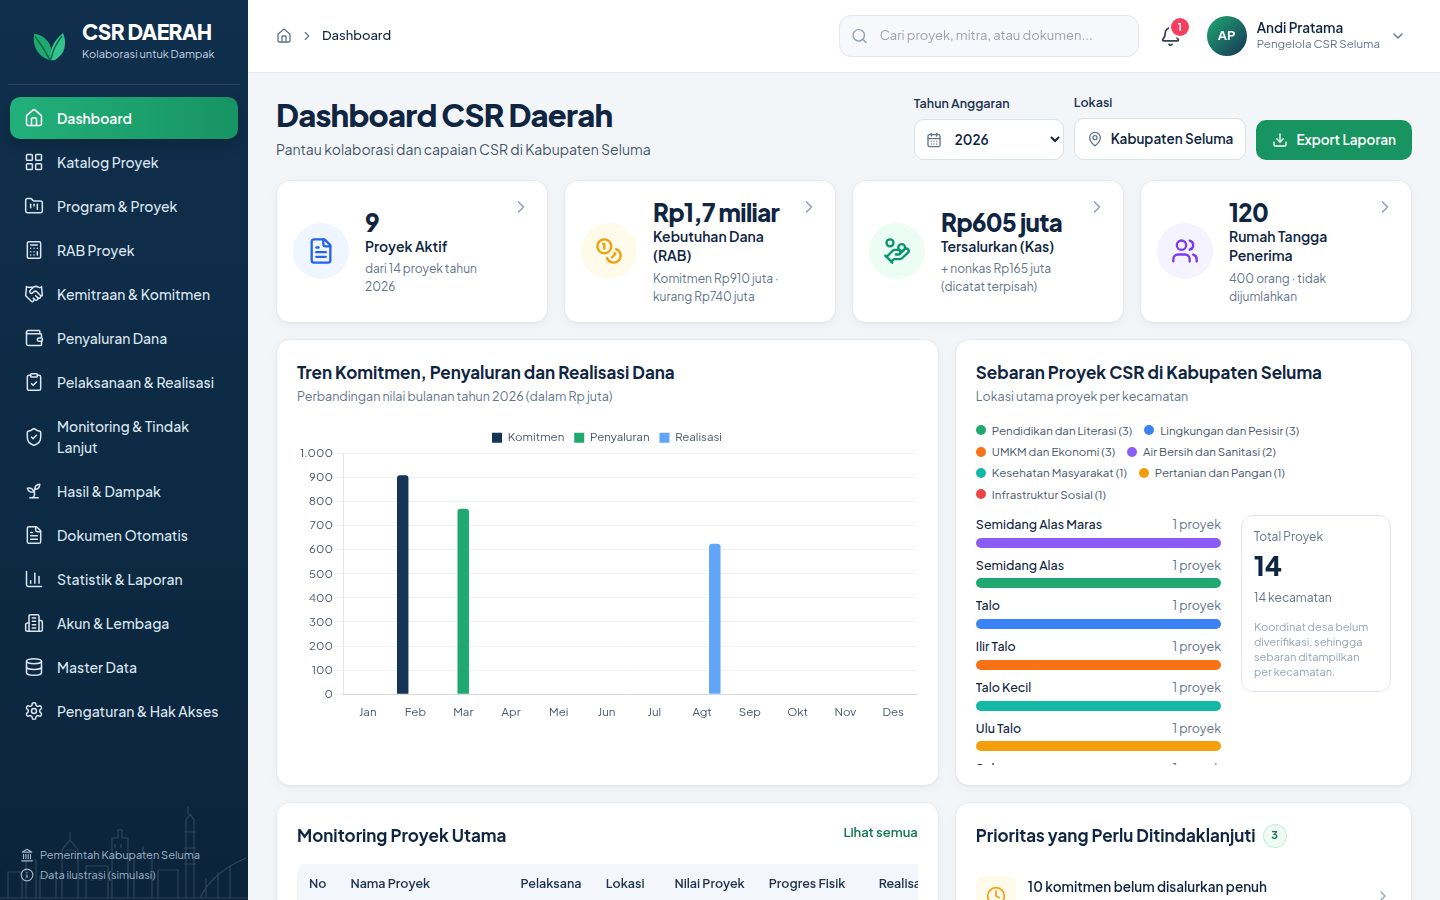Screen dimensions: 1440x900
Task: Open the notification bell
Action: [1170, 36]
